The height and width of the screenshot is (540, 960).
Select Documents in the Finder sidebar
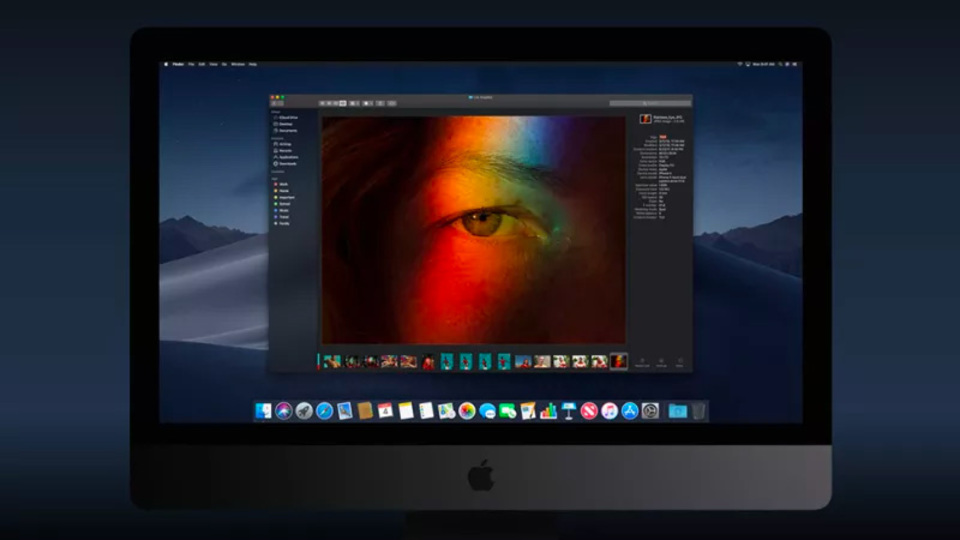(x=286, y=130)
